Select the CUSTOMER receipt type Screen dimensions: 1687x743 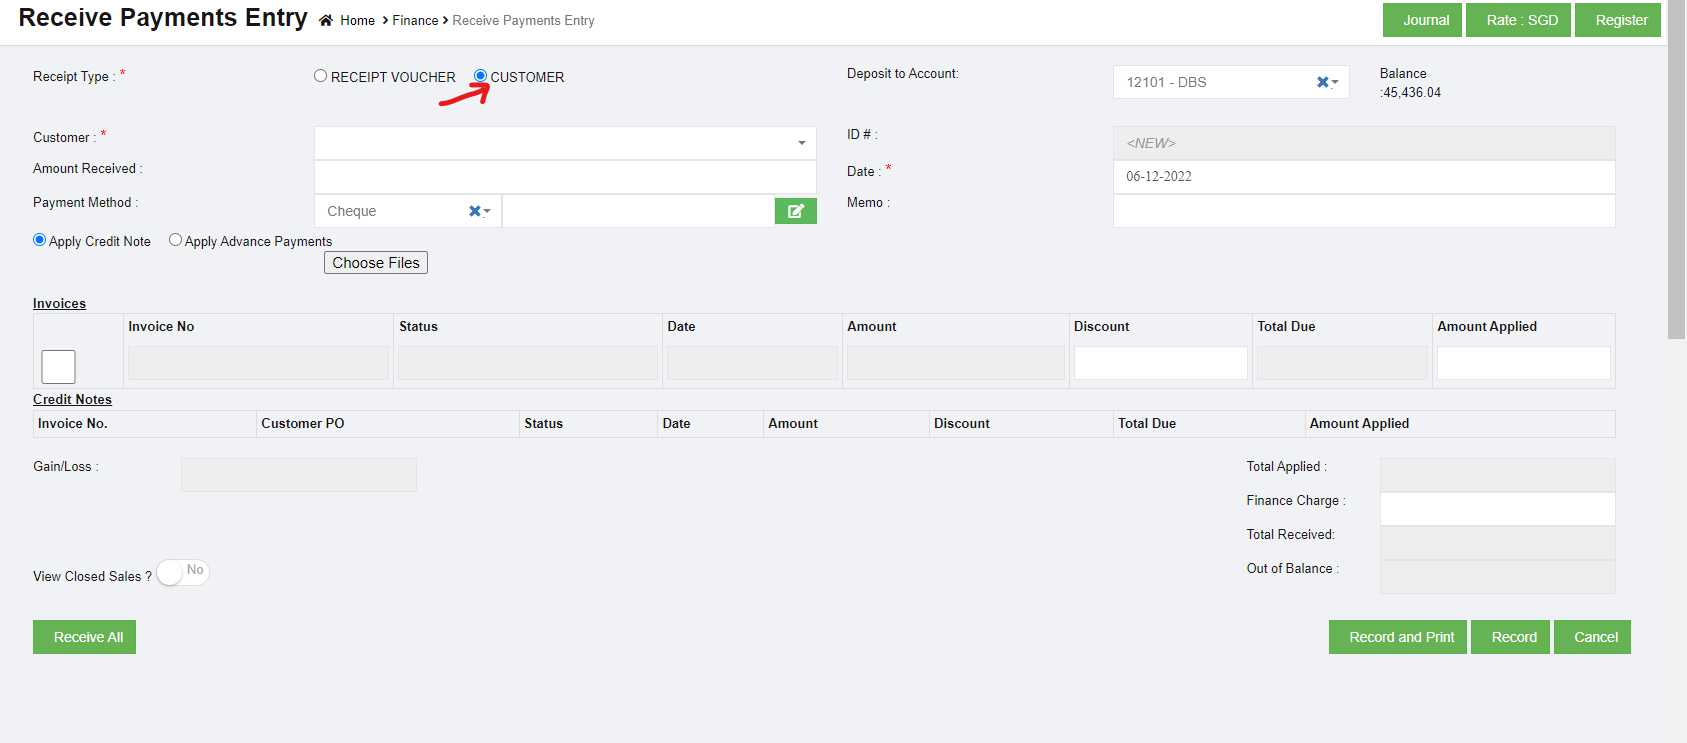point(481,76)
